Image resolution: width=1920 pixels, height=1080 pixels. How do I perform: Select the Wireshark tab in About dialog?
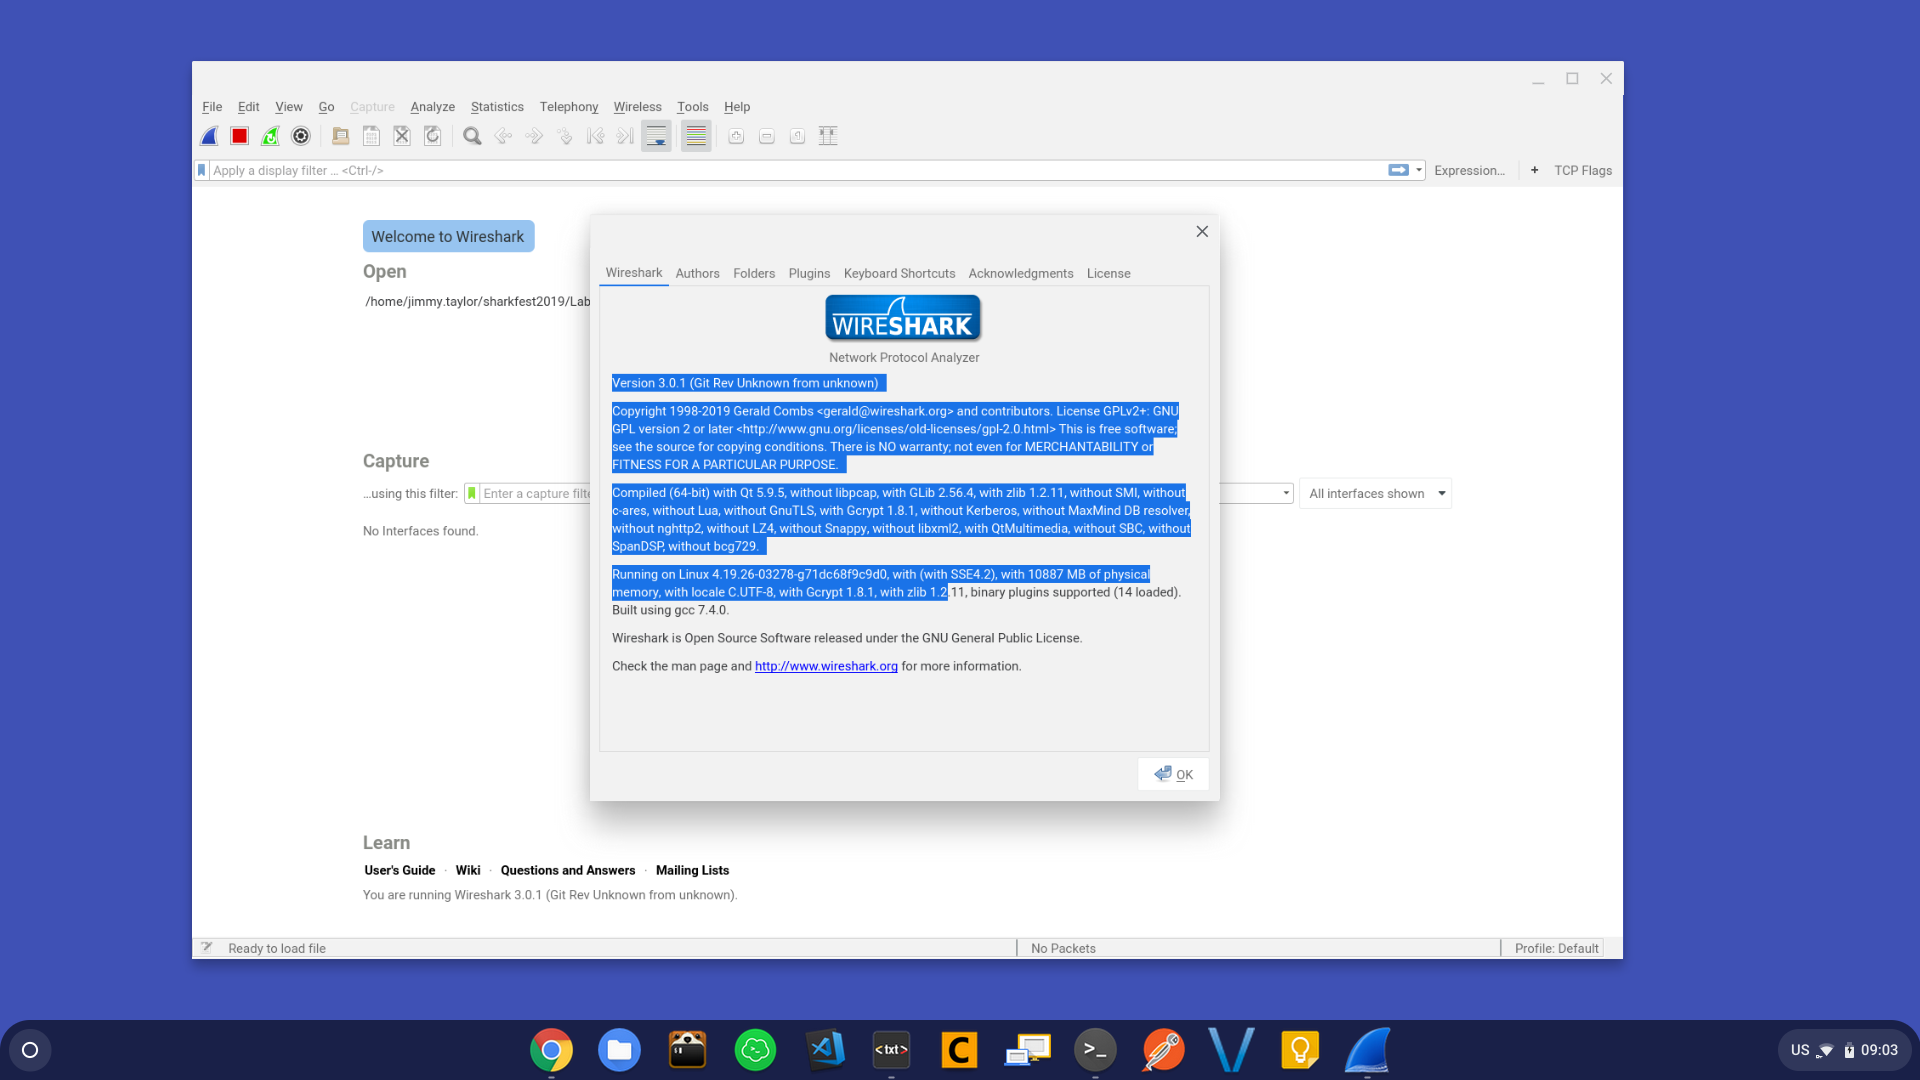634,273
